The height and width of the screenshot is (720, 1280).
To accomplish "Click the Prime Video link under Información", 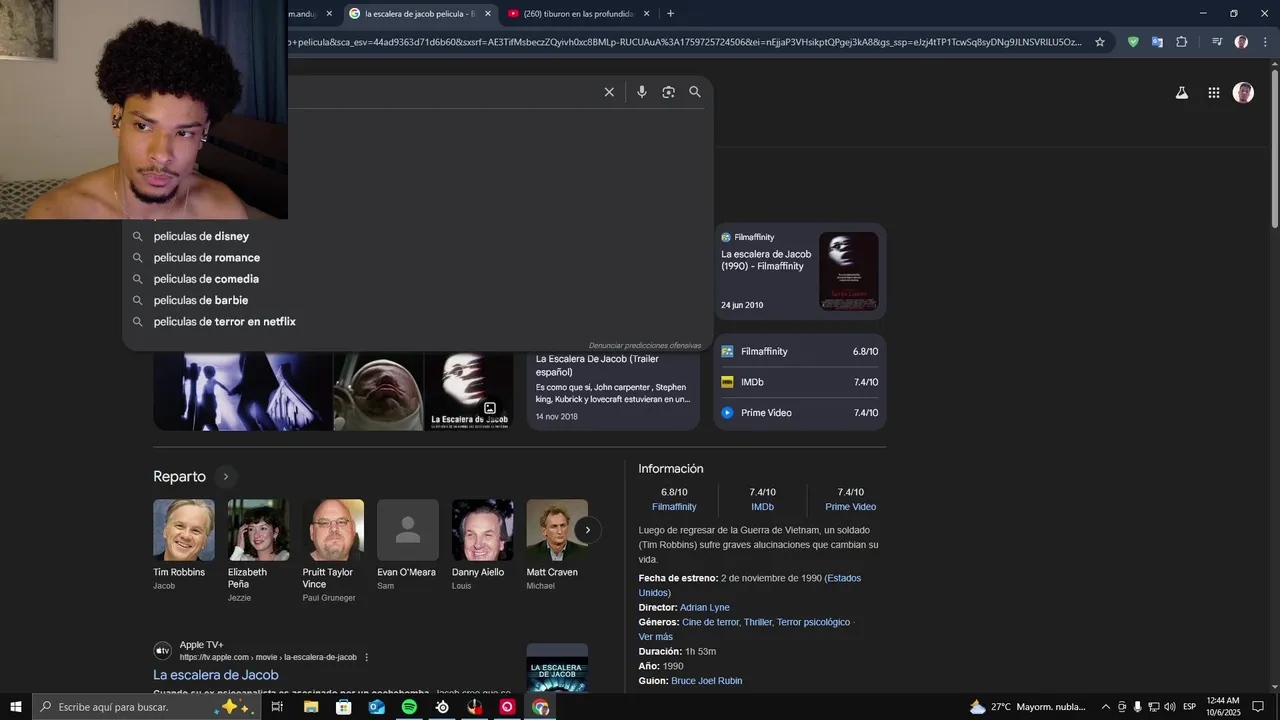I will click(850, 507).
